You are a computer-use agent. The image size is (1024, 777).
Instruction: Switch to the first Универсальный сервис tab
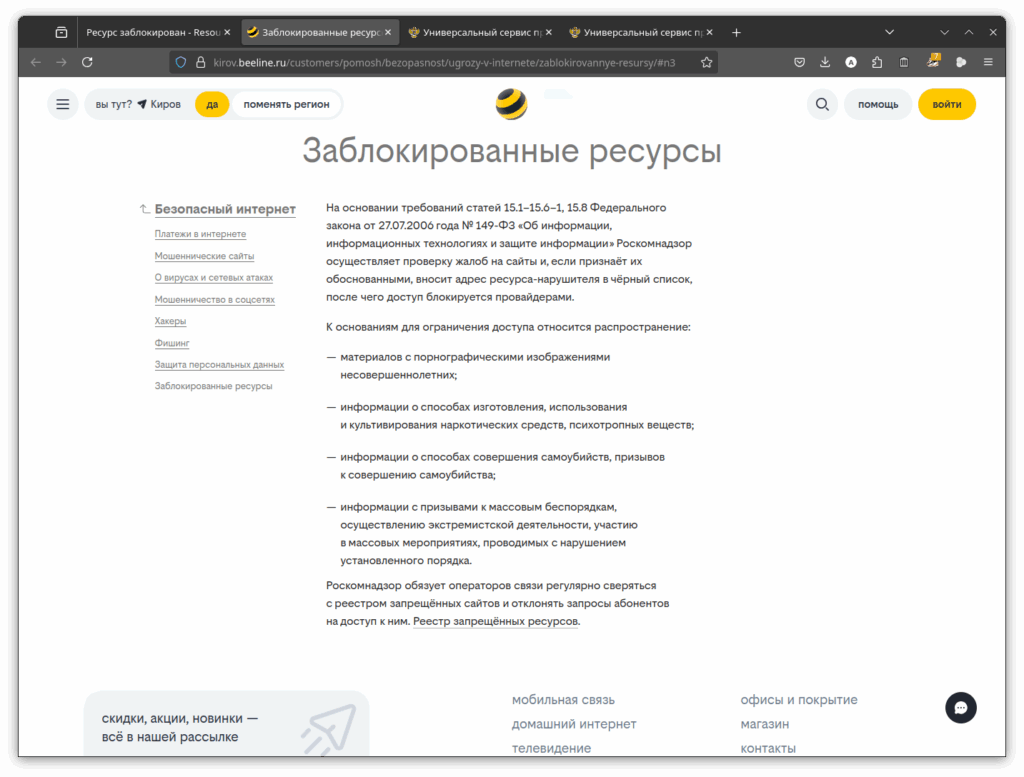[x=481, y=32]
